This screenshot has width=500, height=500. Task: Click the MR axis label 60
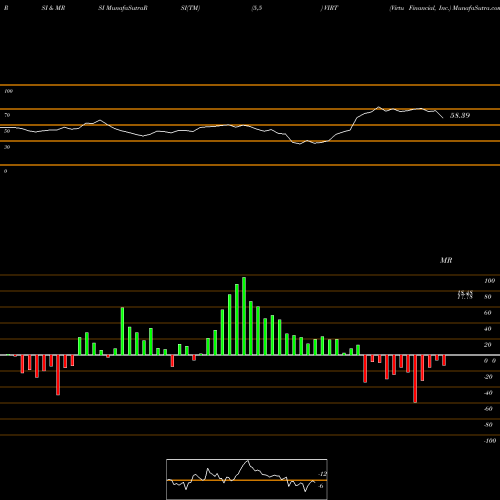487,313
